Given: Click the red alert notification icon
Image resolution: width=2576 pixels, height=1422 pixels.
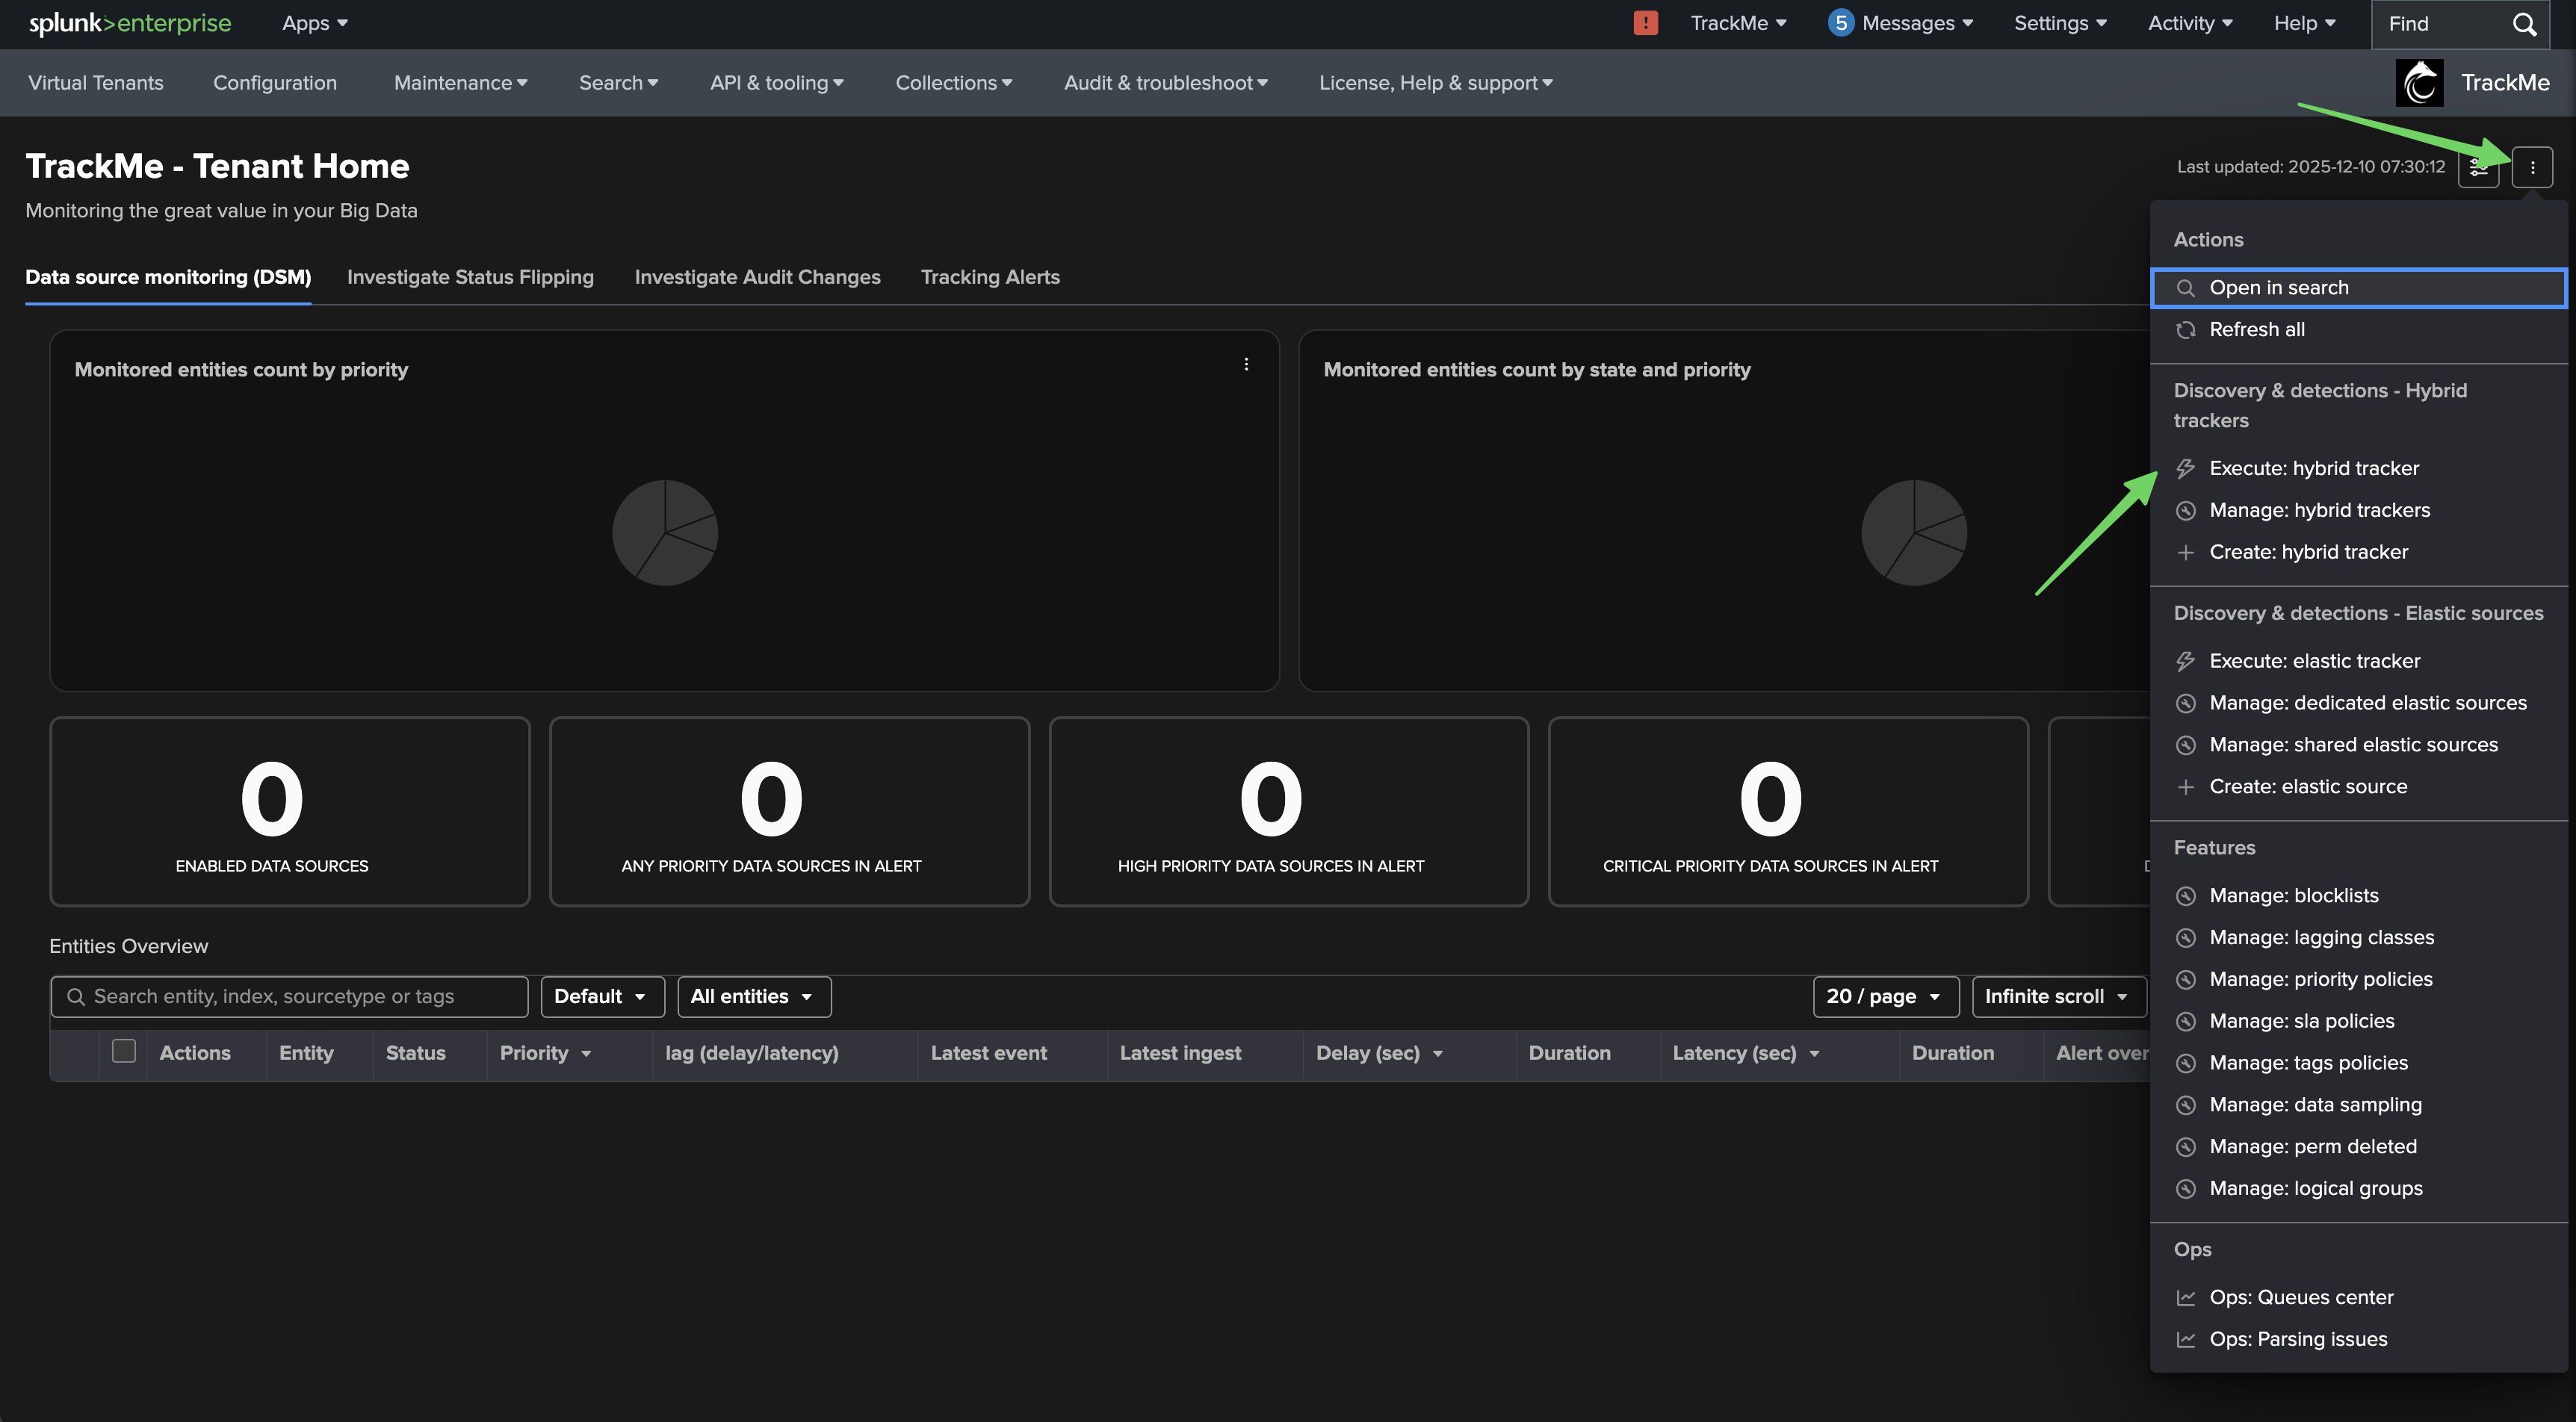Looking at the screenshot, I should [1645, 23].
